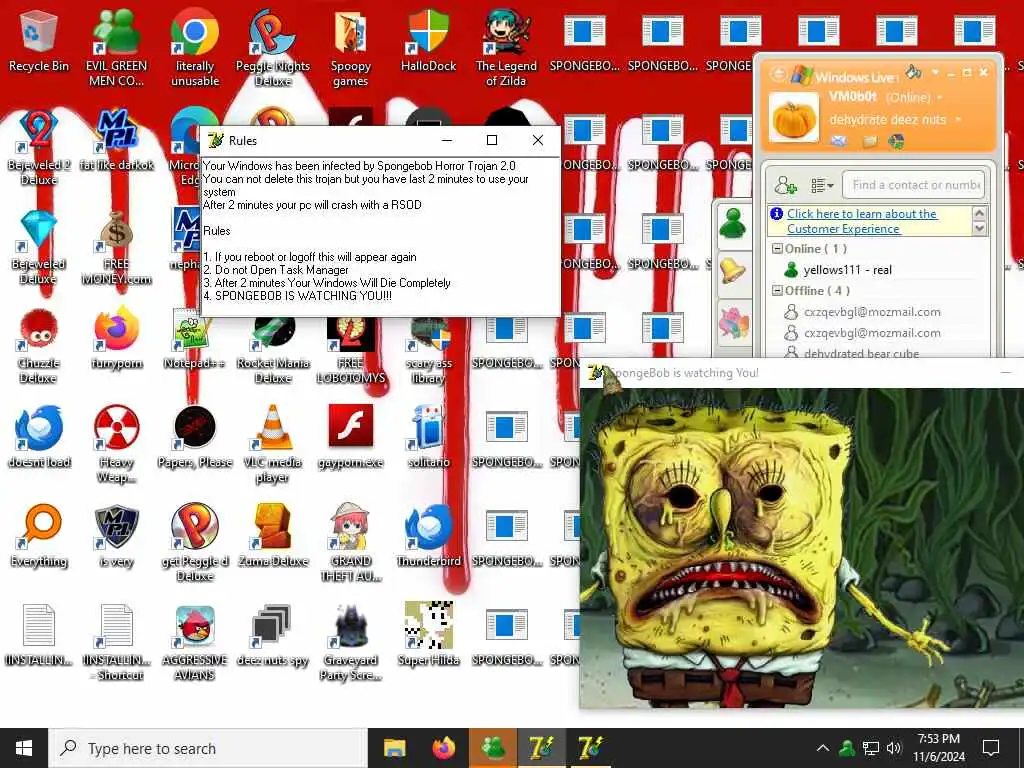
Task: Click the Messenger sharing folder icon
Action: pos(870,140)
